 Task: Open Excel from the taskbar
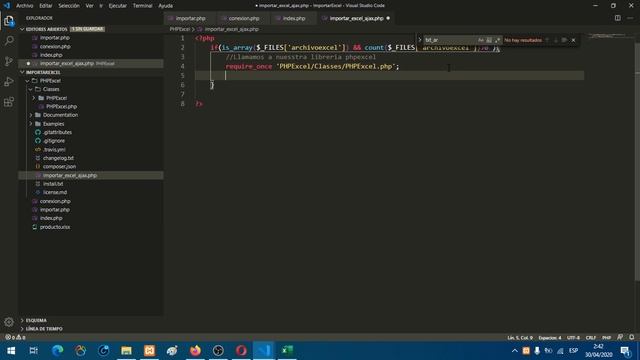(287, 351)
